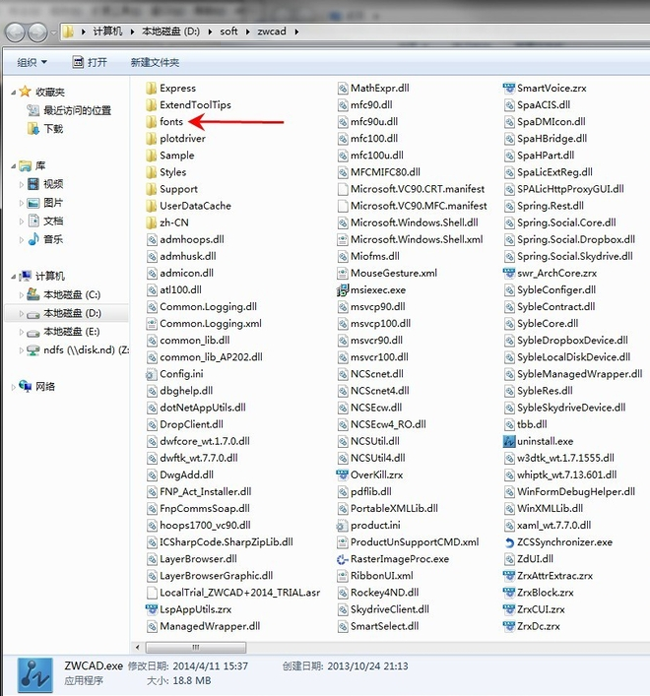
Task: Open recent pages dropdown next to Forward button
Action: tap(53, 32)
